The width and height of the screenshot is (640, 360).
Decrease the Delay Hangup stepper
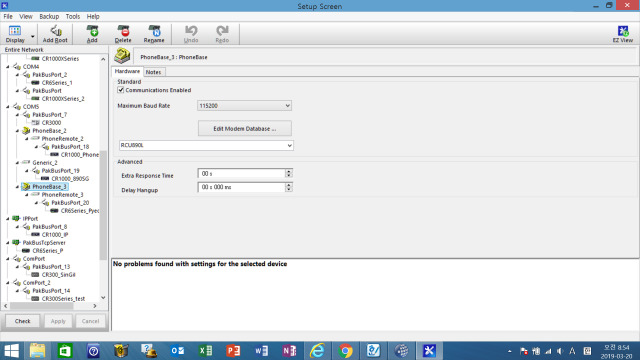pyautogui.click(x=289, y=190)
